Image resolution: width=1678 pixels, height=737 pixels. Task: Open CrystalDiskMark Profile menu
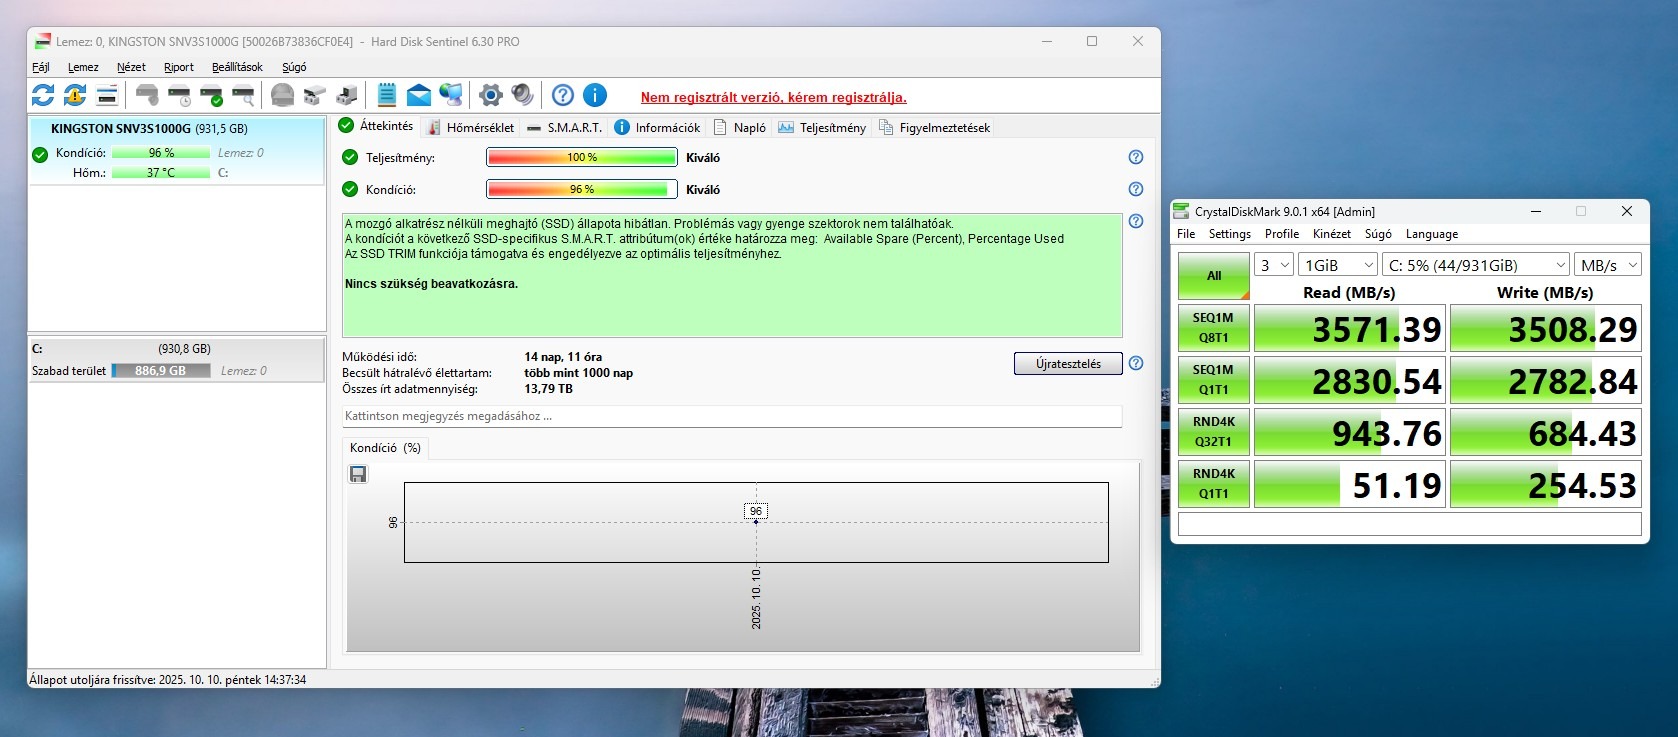coord(1282,234)
